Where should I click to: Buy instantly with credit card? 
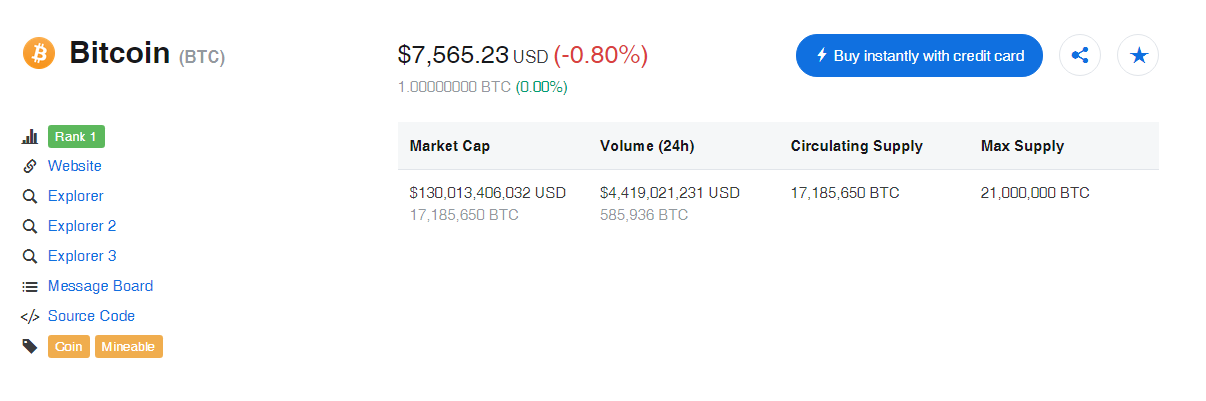[x=919, y=55]
